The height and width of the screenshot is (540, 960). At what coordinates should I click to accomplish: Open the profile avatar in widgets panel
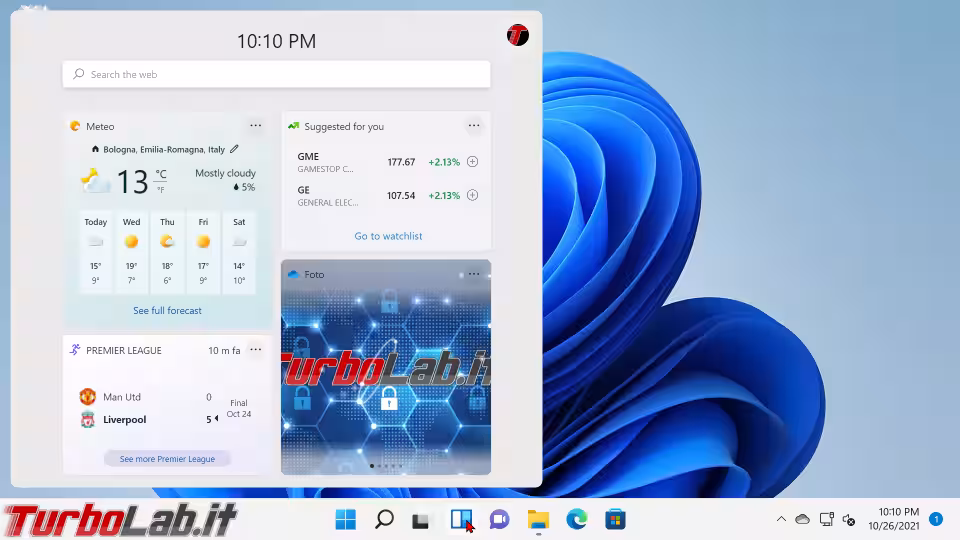517,36
